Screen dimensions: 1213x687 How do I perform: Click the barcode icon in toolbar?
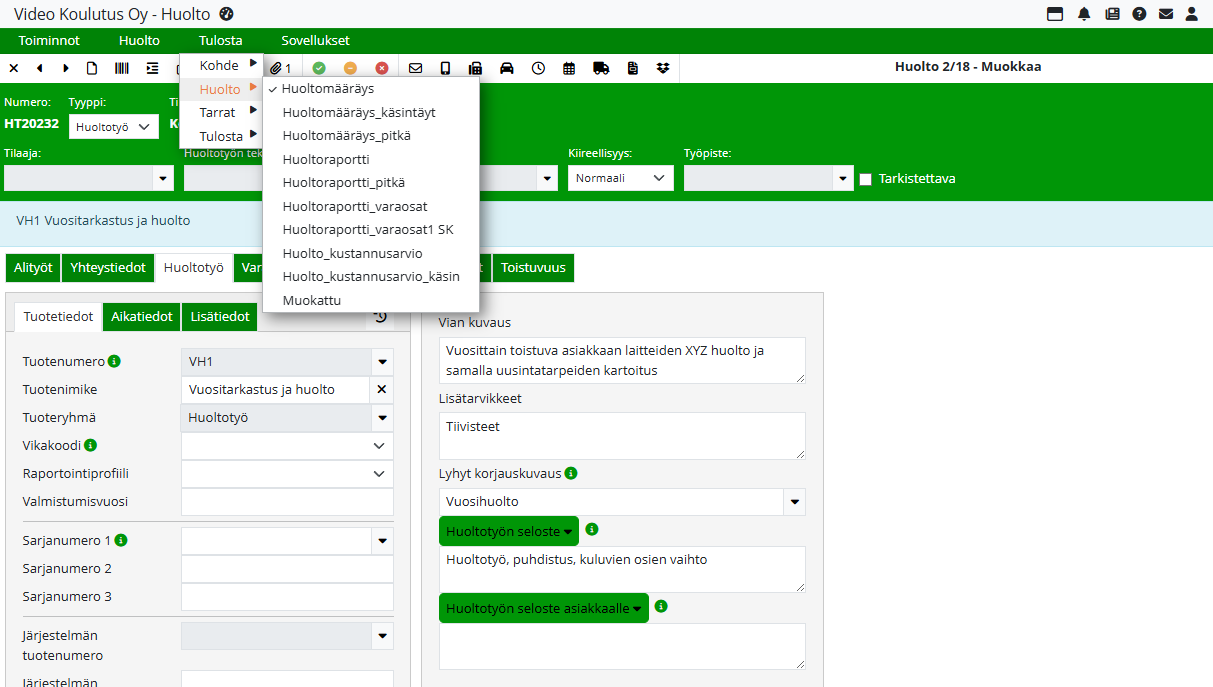(122, 68)
